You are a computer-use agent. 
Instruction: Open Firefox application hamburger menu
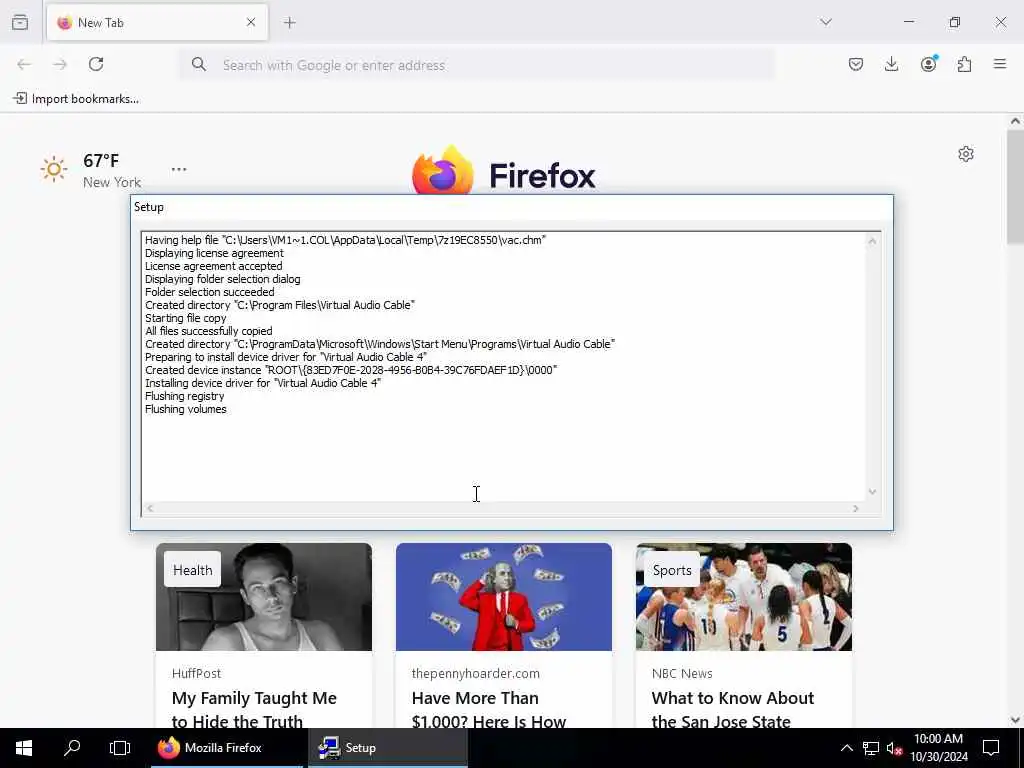(x=1000, y=64)
